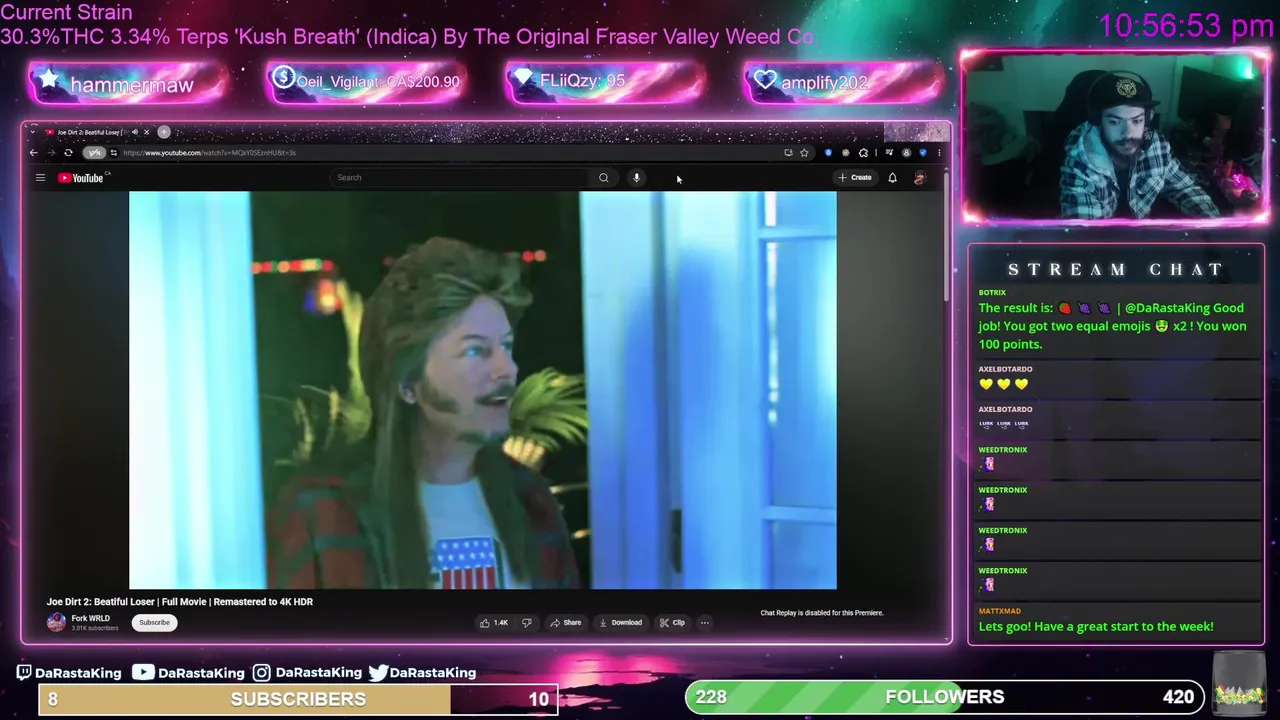Click the YouTube DaRastaKing social handle

tap(189, 673)
